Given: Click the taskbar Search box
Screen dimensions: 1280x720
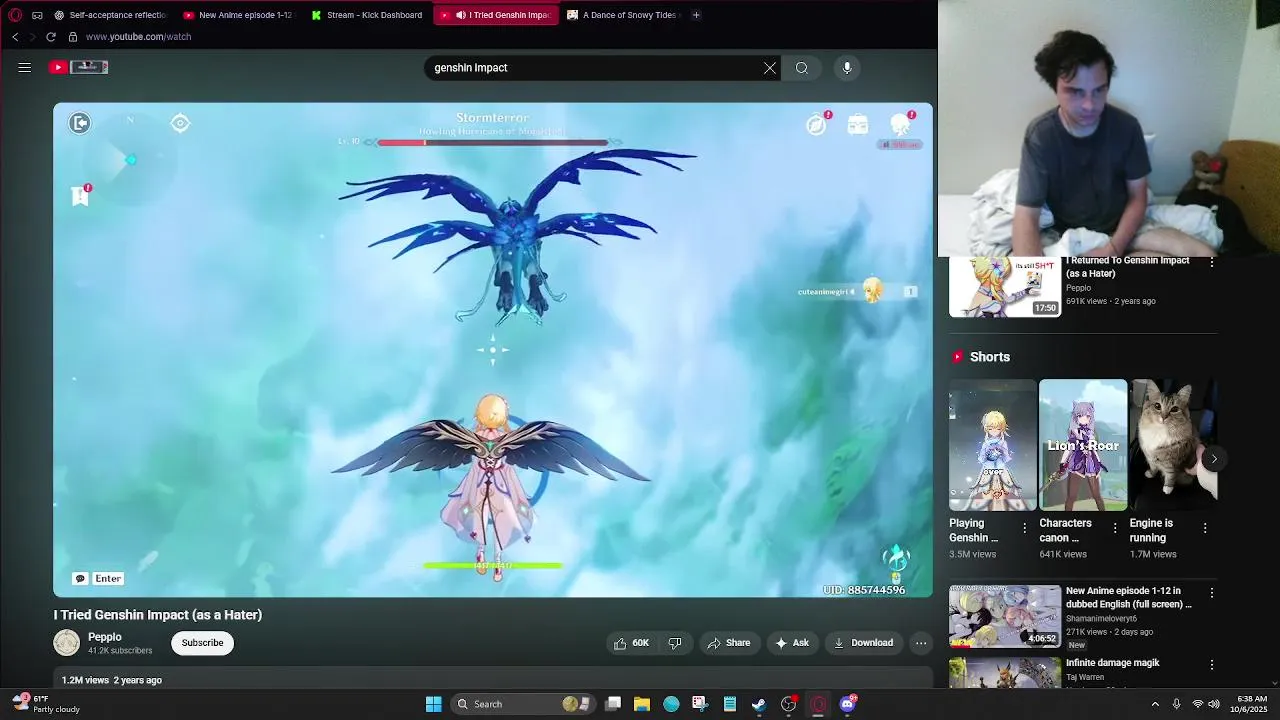Looking at the screenshot, I should [x=522, y=704].
